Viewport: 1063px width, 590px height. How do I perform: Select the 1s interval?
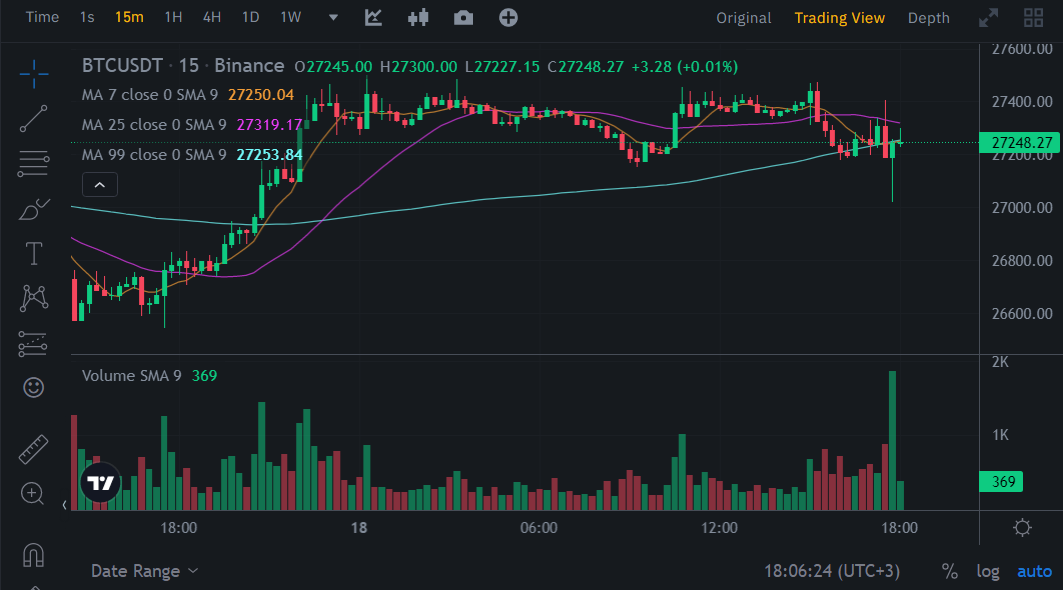click(87, 17)
